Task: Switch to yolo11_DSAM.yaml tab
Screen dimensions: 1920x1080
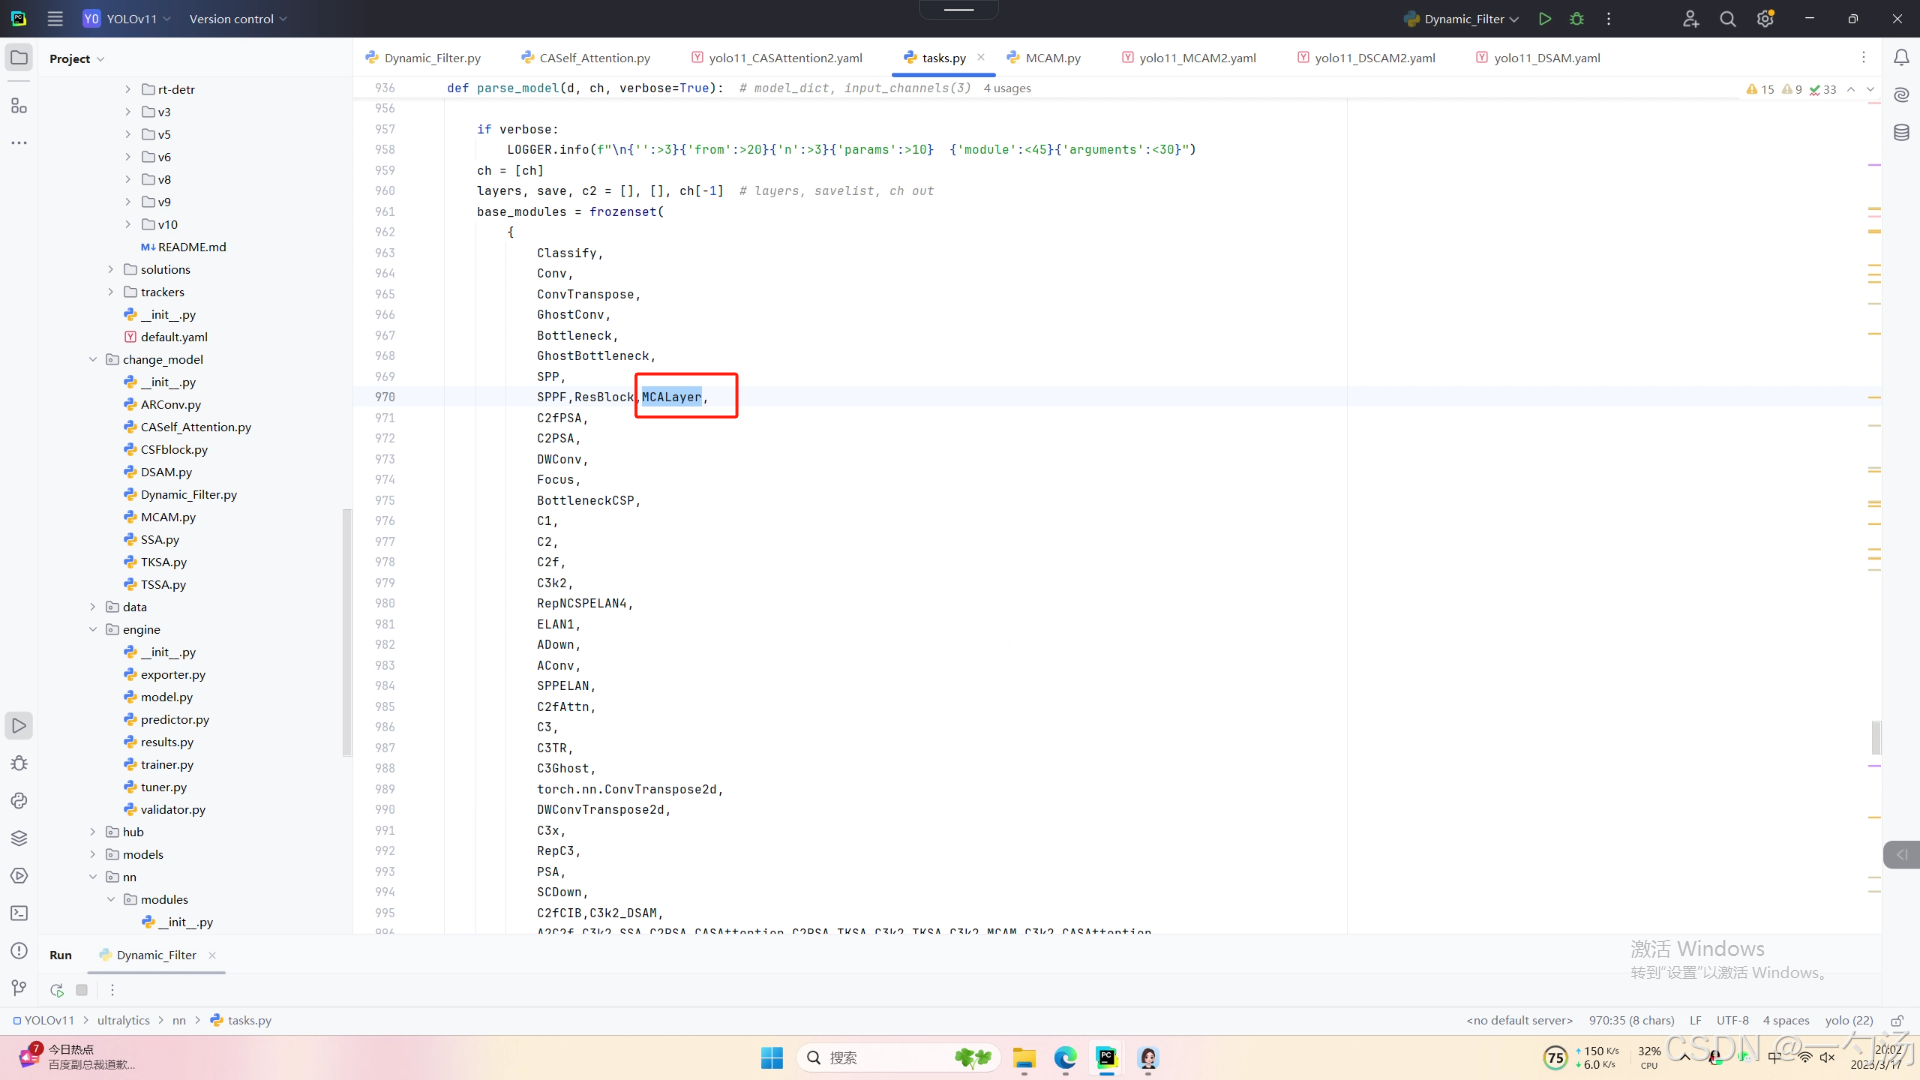Action: click(x=1546, y=58)
